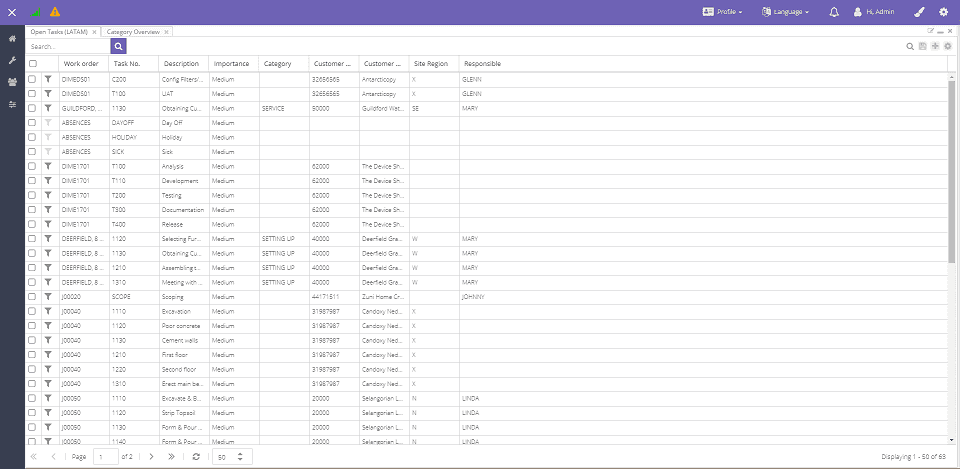Click the grid toolbar magnifier search icon
This screenshot has width=960, height=469.
click(x=910, y=47)
